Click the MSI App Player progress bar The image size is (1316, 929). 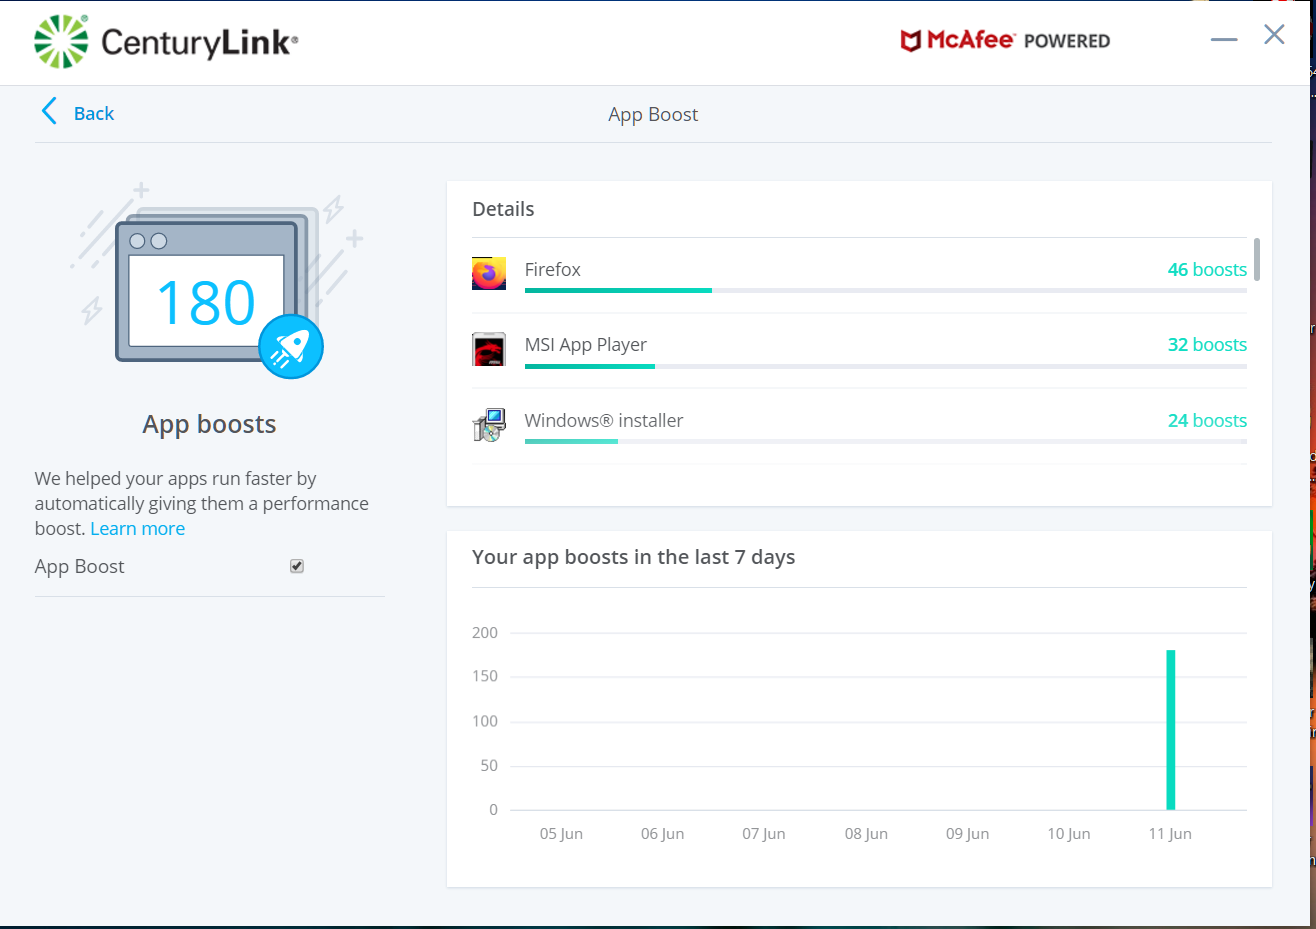click(x=886, y=366)
